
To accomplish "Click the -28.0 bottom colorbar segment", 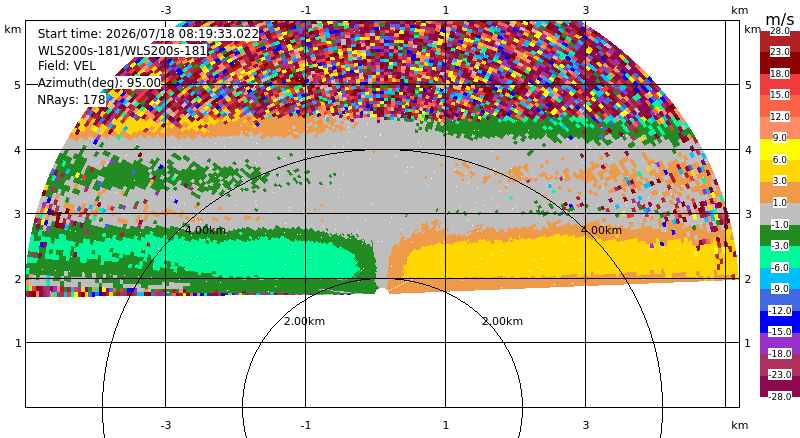I will coord(780,386).
